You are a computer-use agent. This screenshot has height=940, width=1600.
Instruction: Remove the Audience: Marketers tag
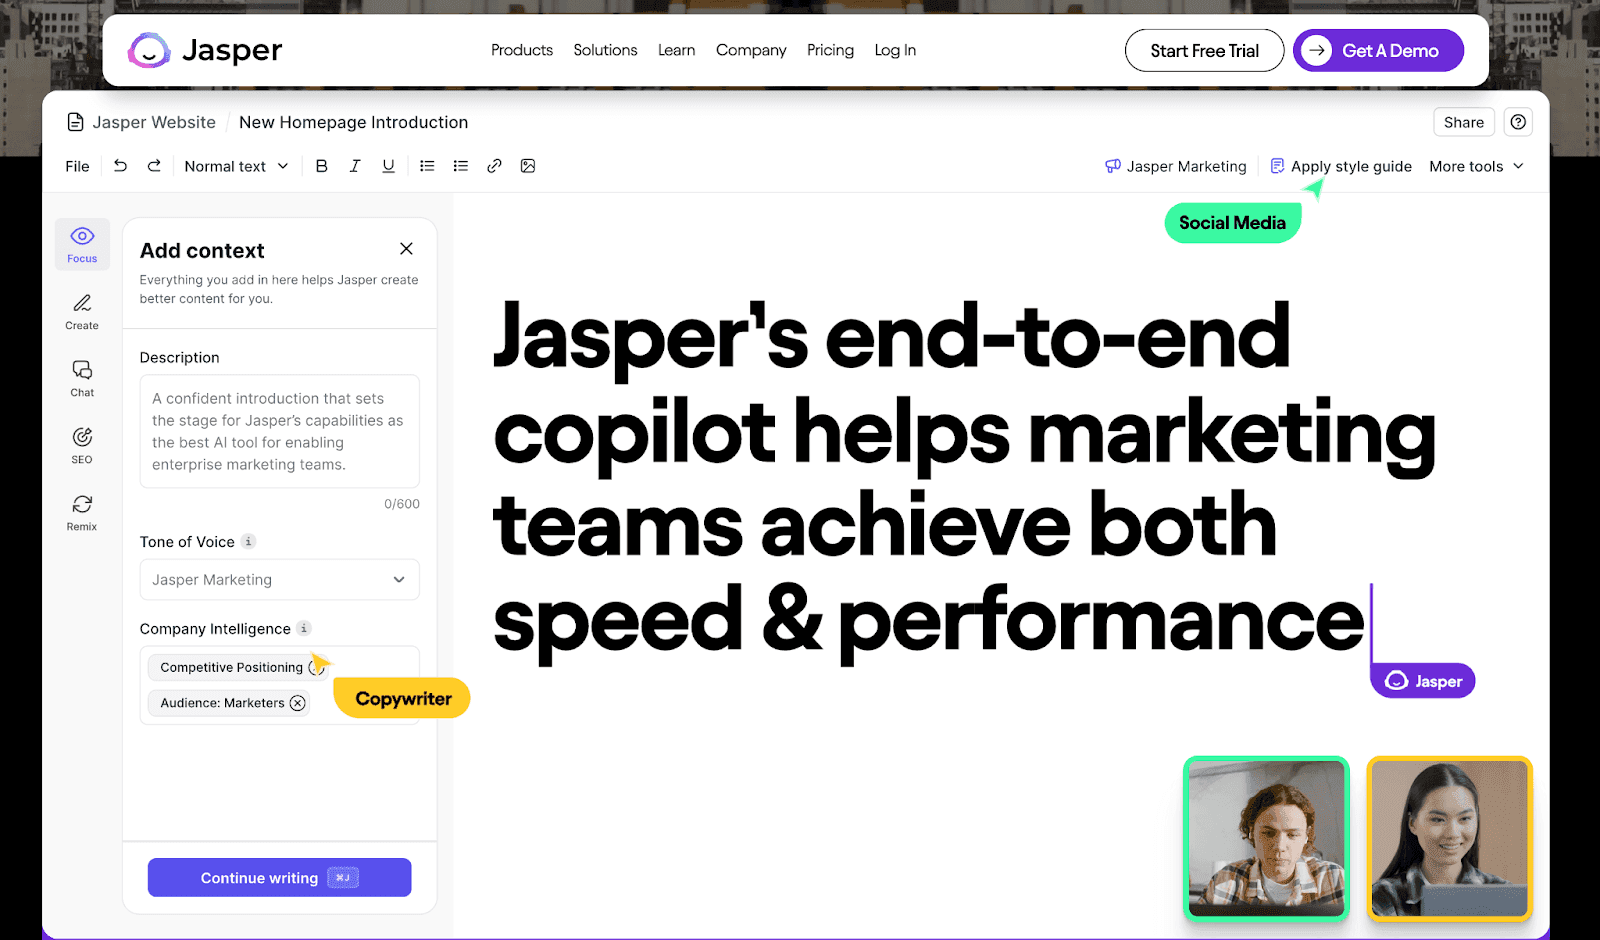pos(298,703)
